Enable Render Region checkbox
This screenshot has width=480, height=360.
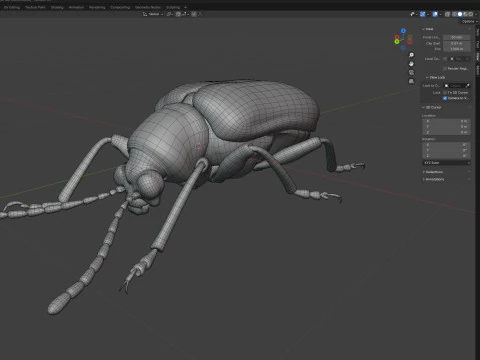click(x=445, y=68)
